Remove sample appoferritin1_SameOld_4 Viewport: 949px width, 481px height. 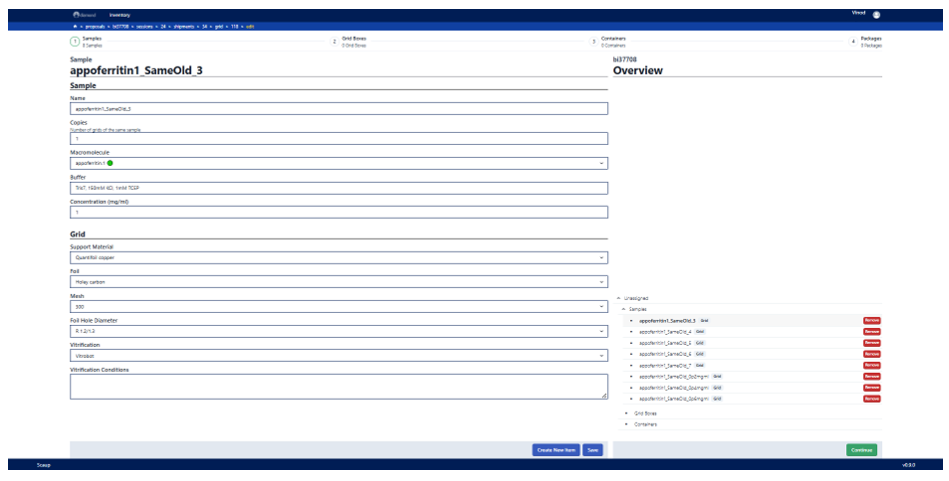(x=872, y=332)
